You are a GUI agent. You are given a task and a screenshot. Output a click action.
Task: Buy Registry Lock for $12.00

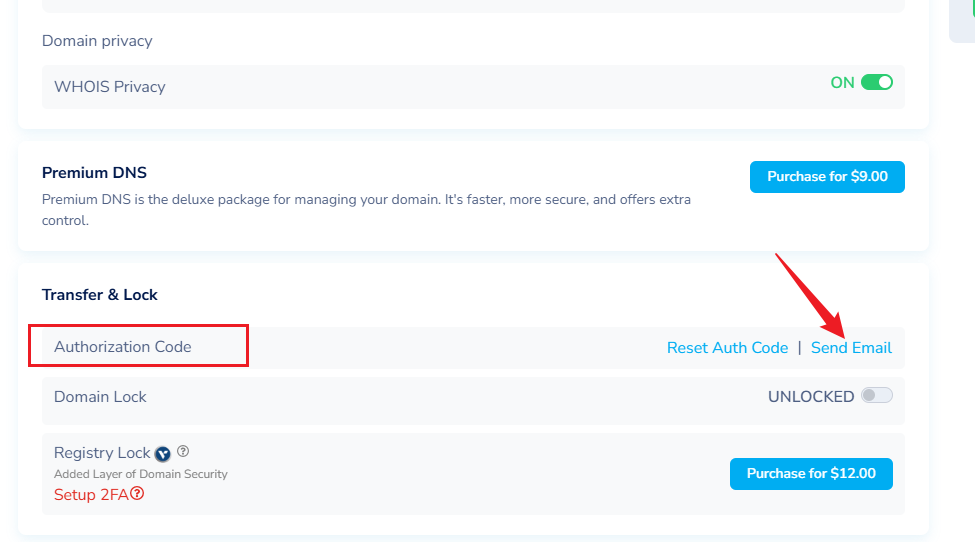[x=811, y=473]
